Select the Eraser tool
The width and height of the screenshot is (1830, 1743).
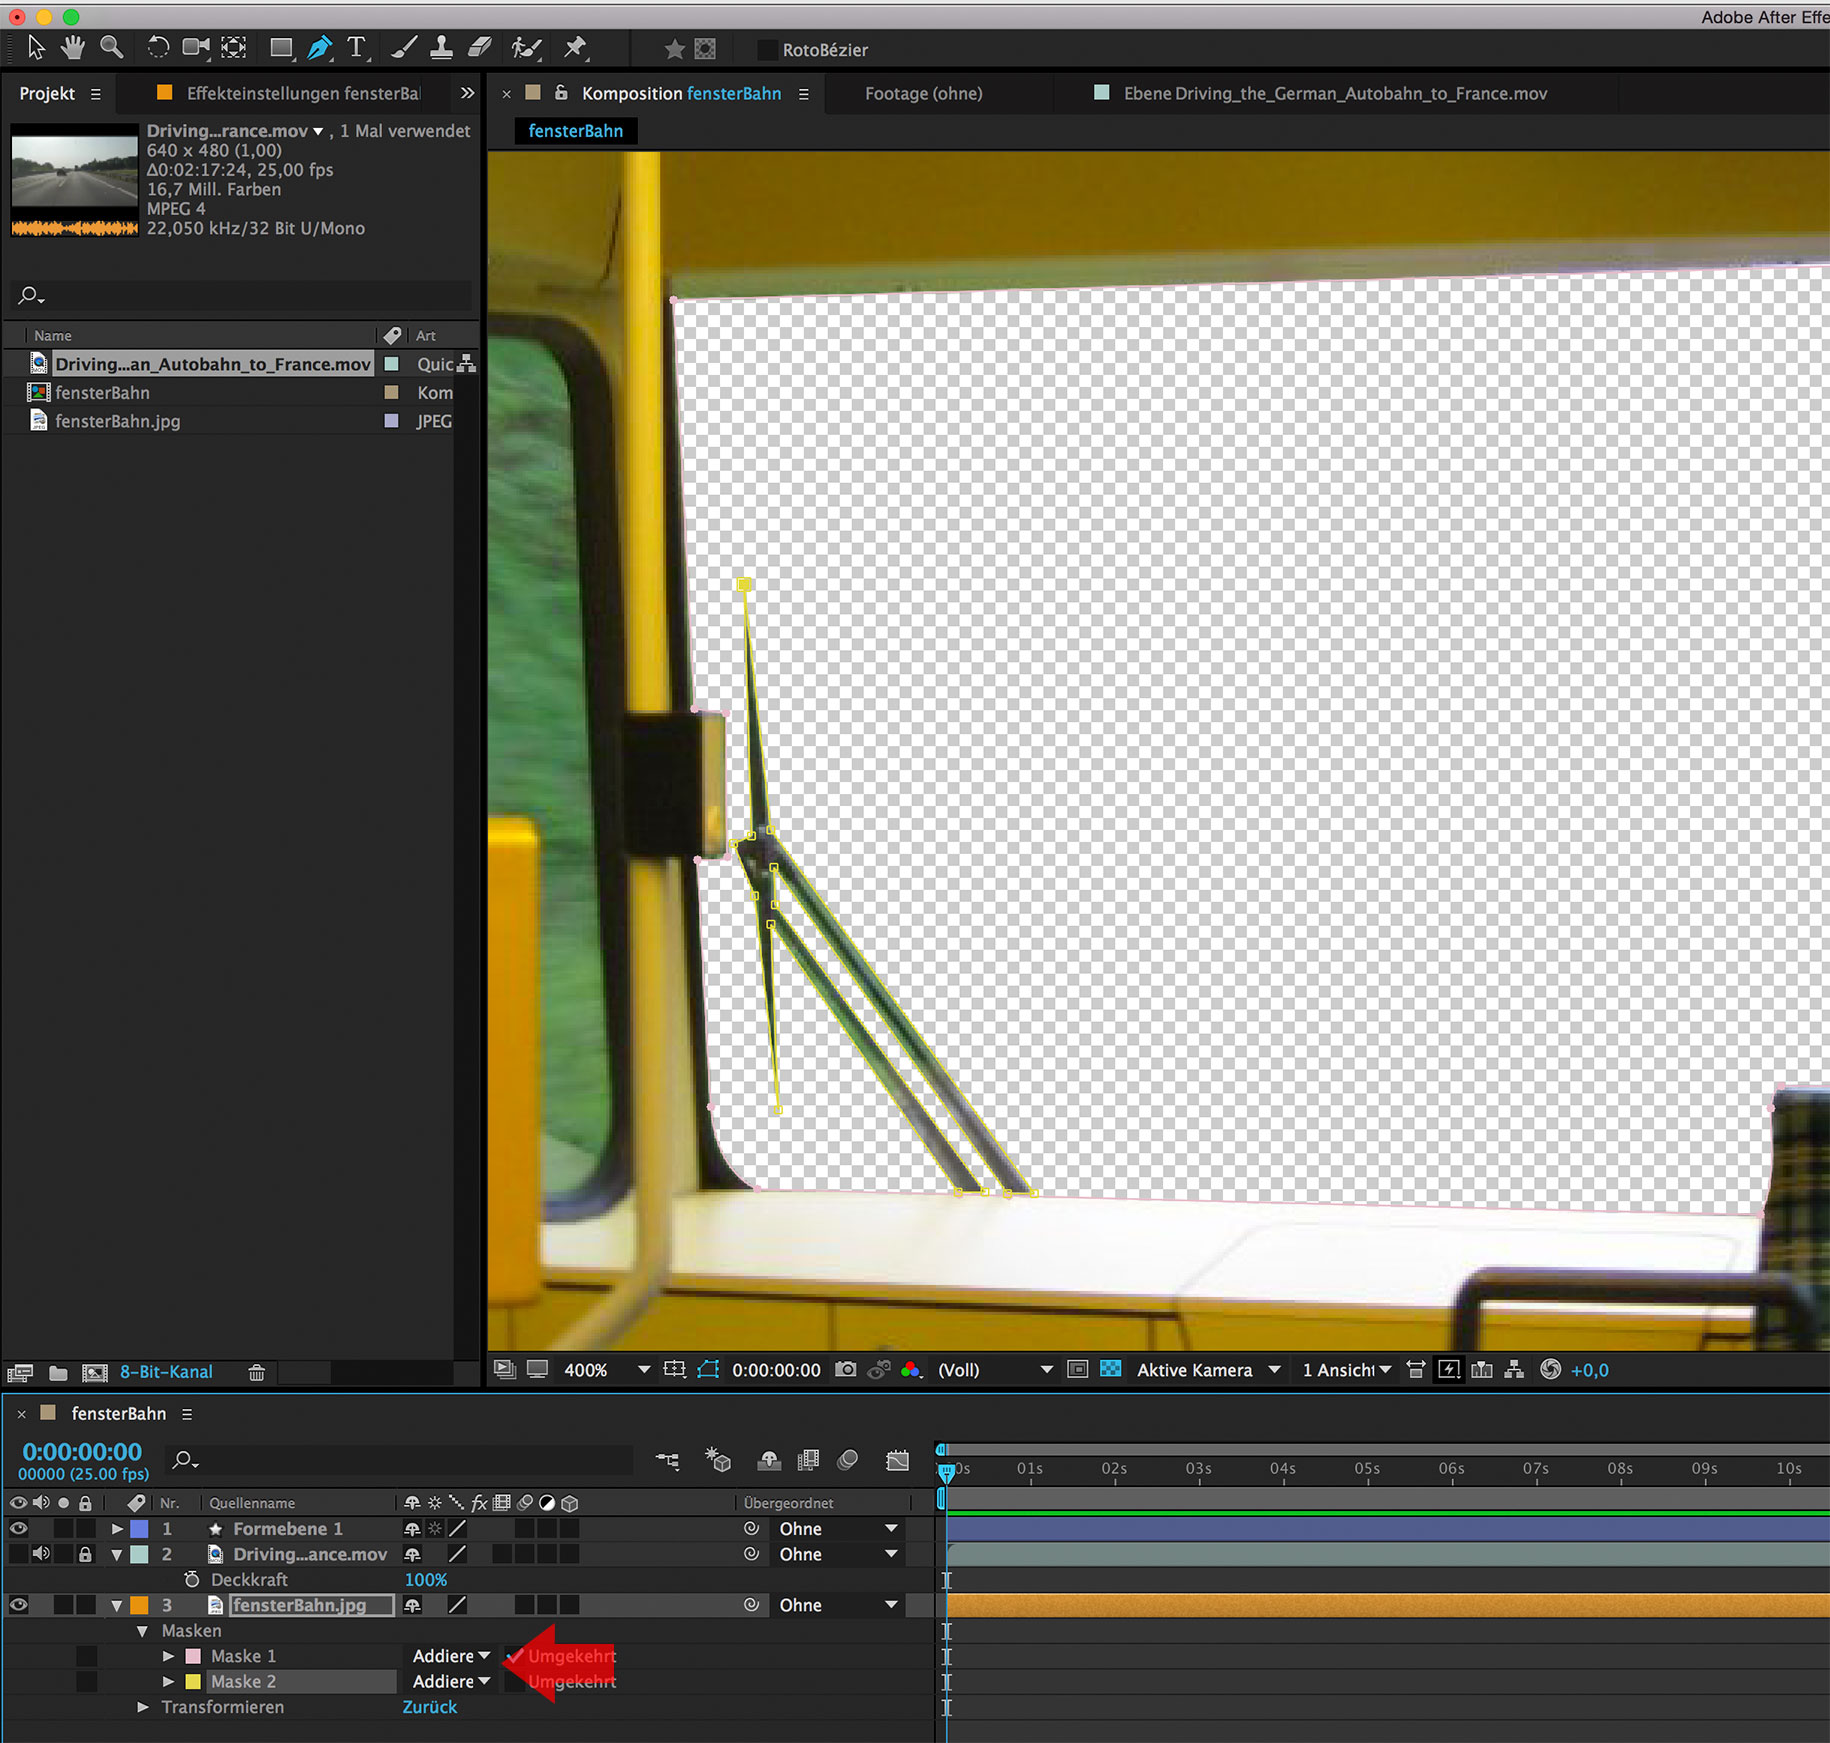click(480, 47)
